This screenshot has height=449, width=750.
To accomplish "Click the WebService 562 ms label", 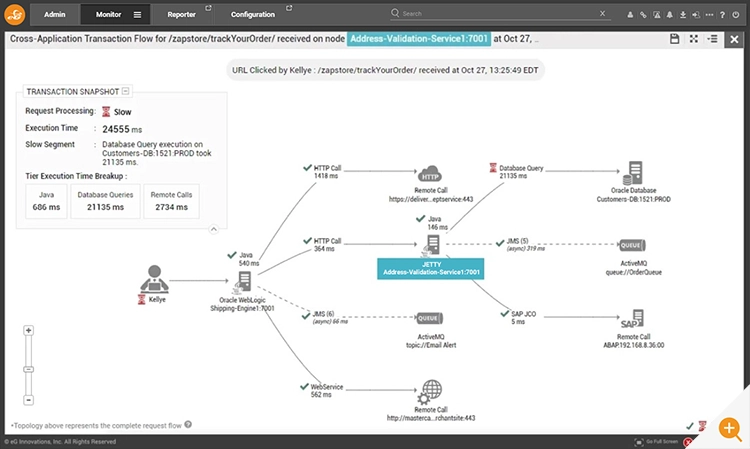I will (327, 391).
